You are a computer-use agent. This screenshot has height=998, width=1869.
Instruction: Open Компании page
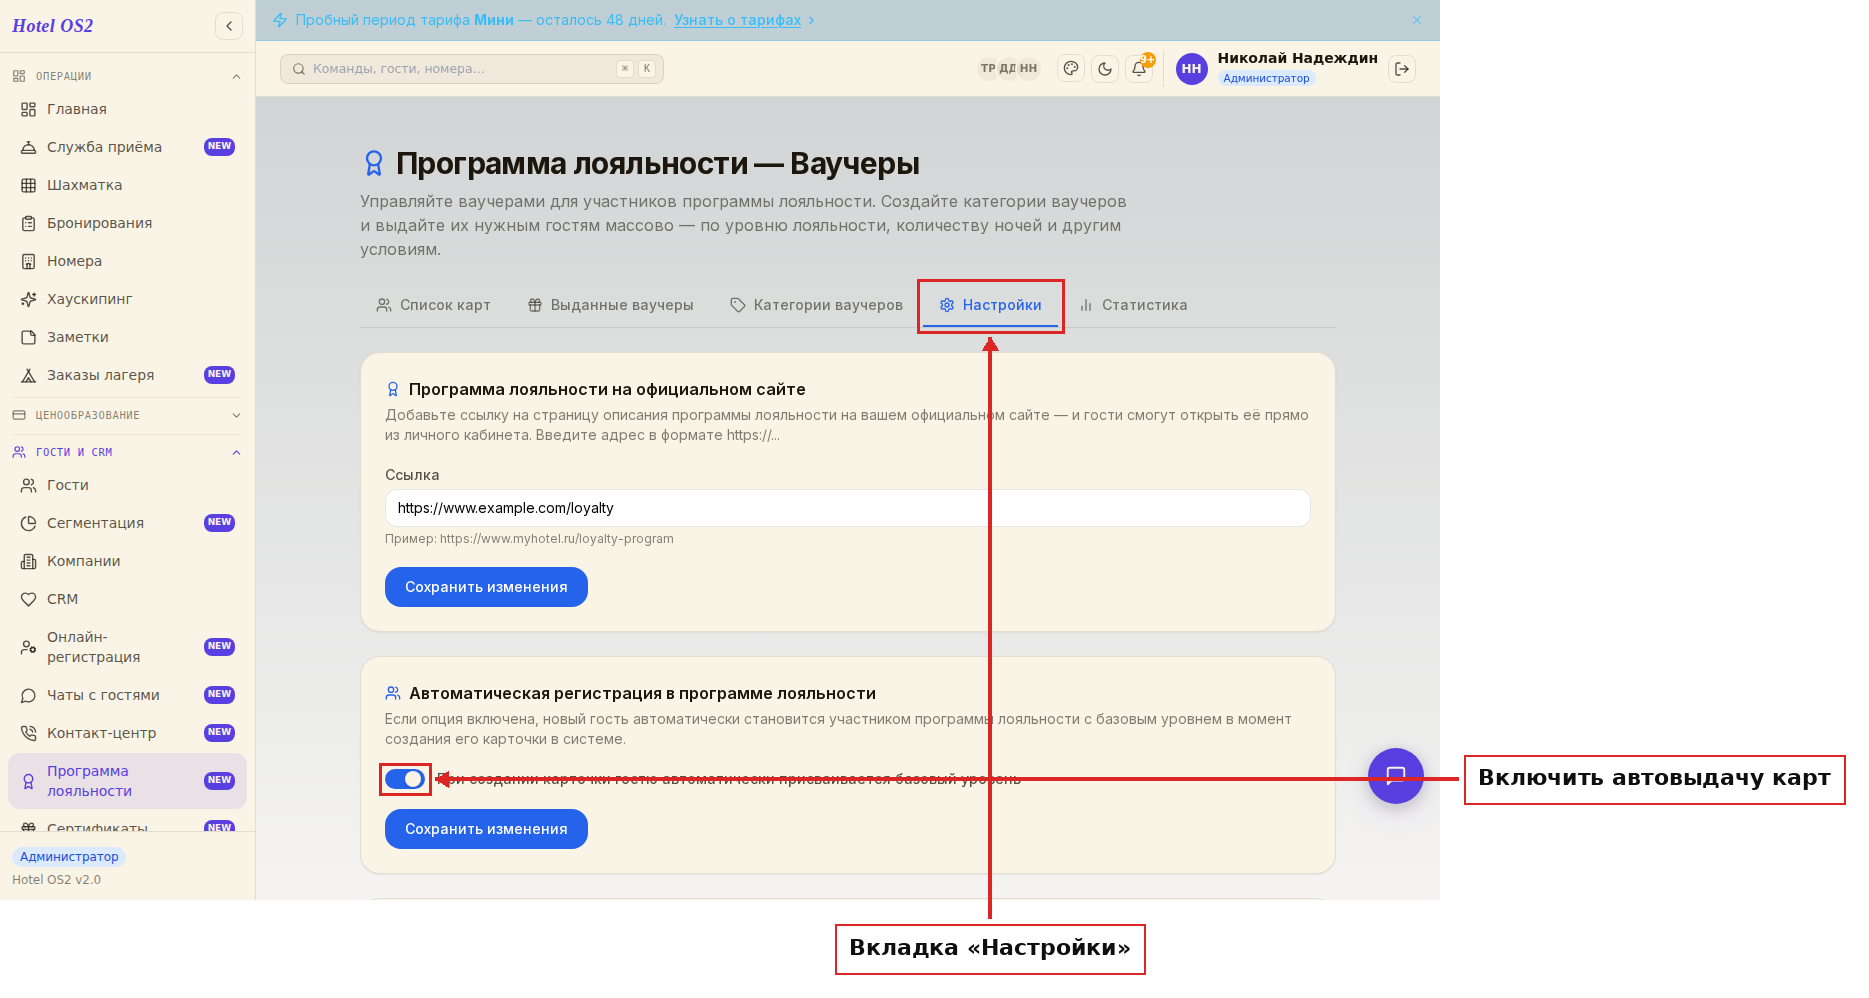pyautogui.click(x=127, y=561)
